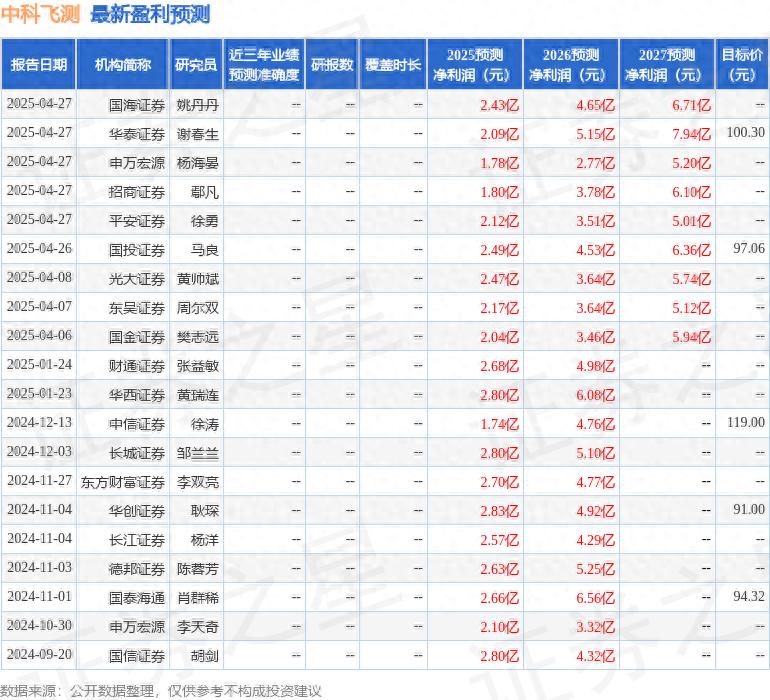This screenshot has height=700, width=770.
Task: Click the 中科飞测 stock name title
Action: (40, 14)
